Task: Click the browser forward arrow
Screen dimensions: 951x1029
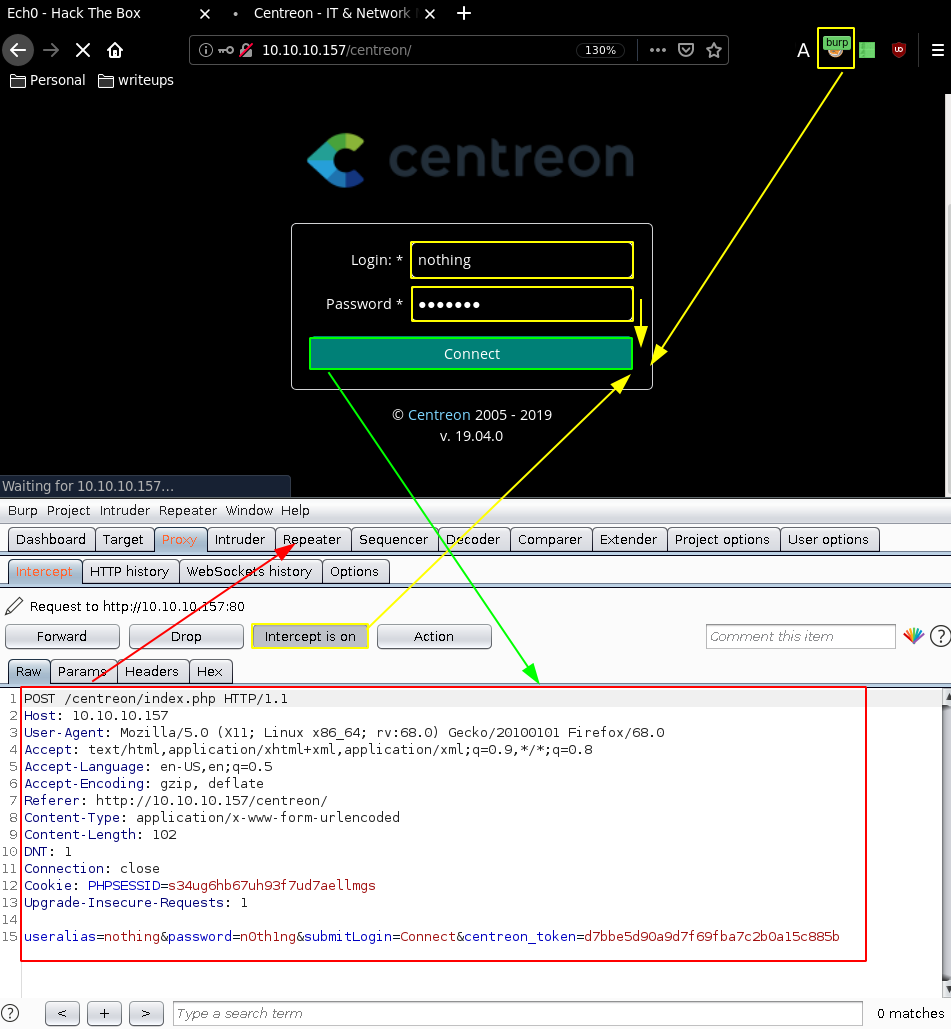Action: tap(51, 51)
